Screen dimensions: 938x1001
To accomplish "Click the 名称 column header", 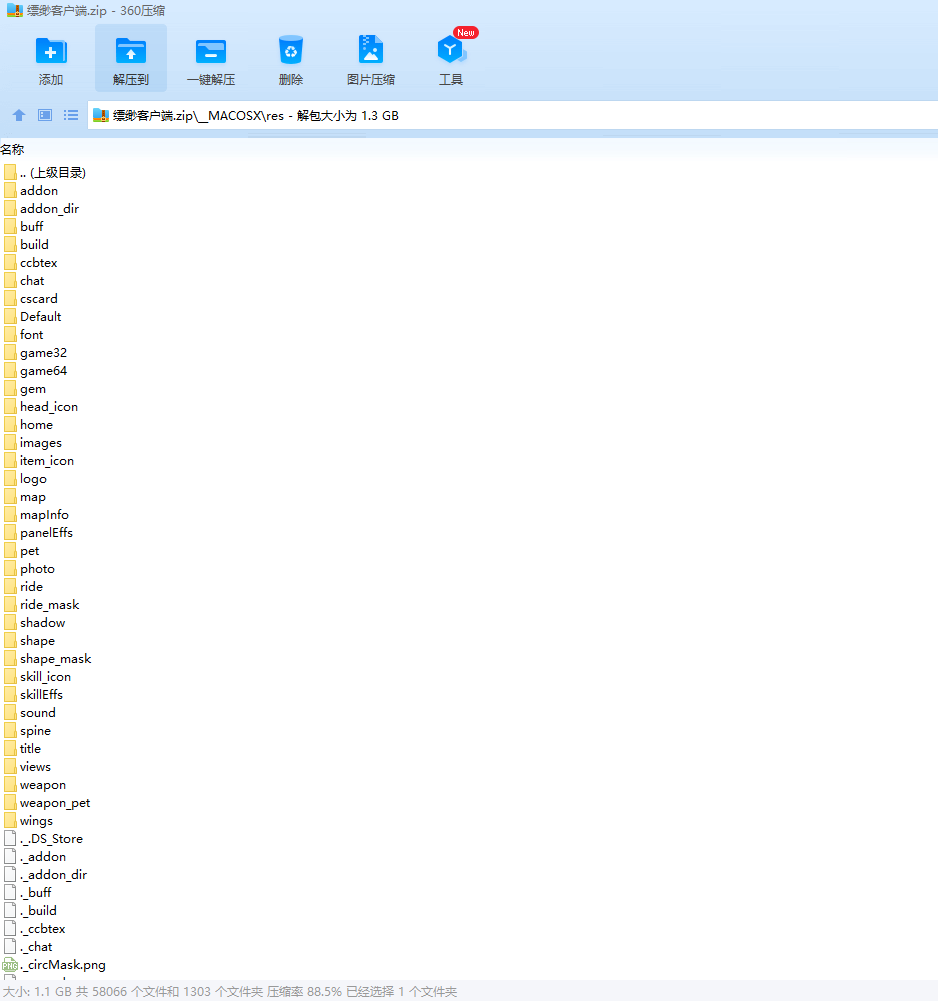I will 13,149.
